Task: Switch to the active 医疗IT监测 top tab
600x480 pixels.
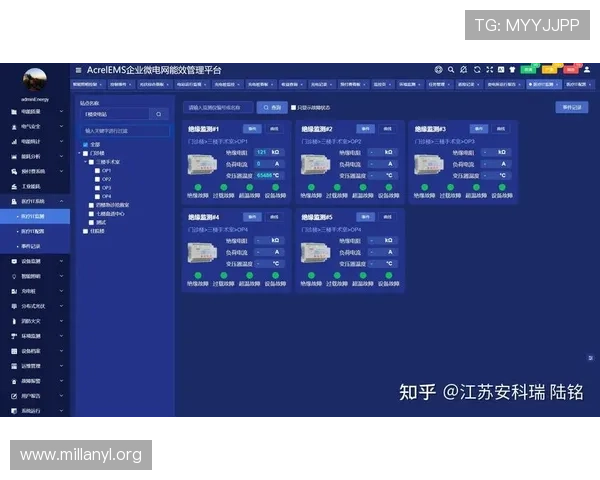Action: [x=543, y=84]
